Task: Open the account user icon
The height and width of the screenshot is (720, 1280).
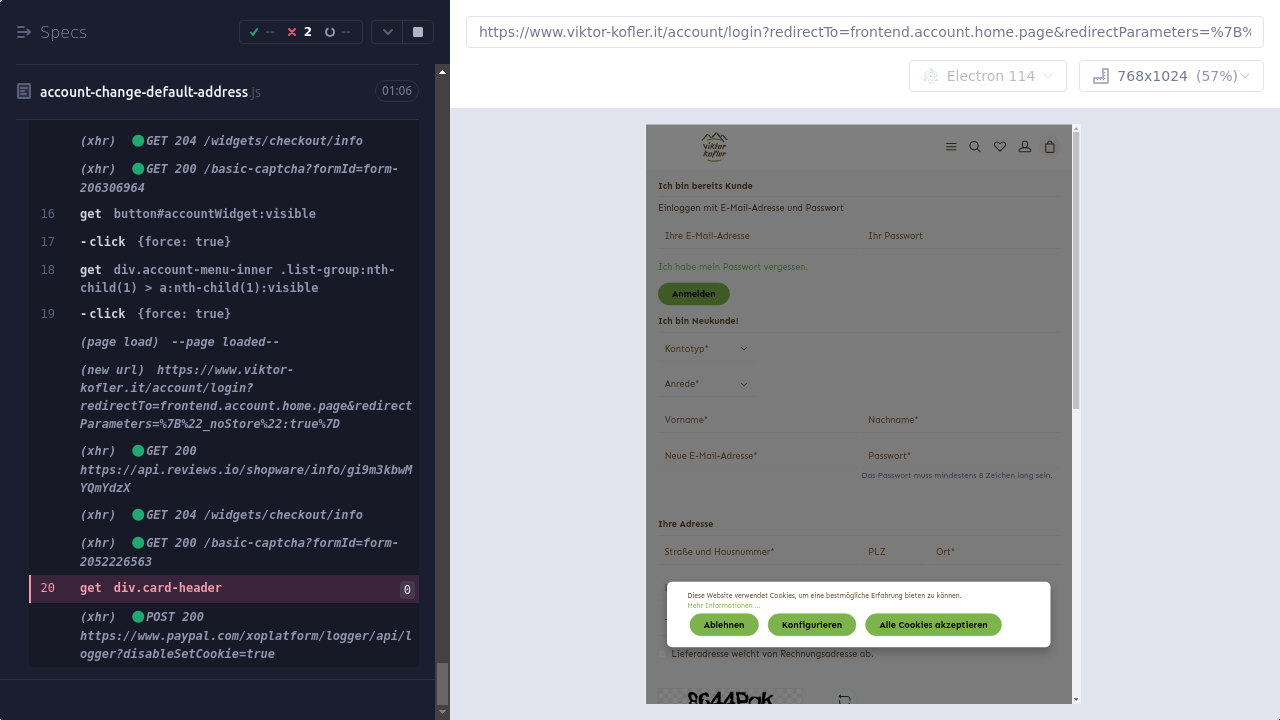Action: click(1025, 147)
